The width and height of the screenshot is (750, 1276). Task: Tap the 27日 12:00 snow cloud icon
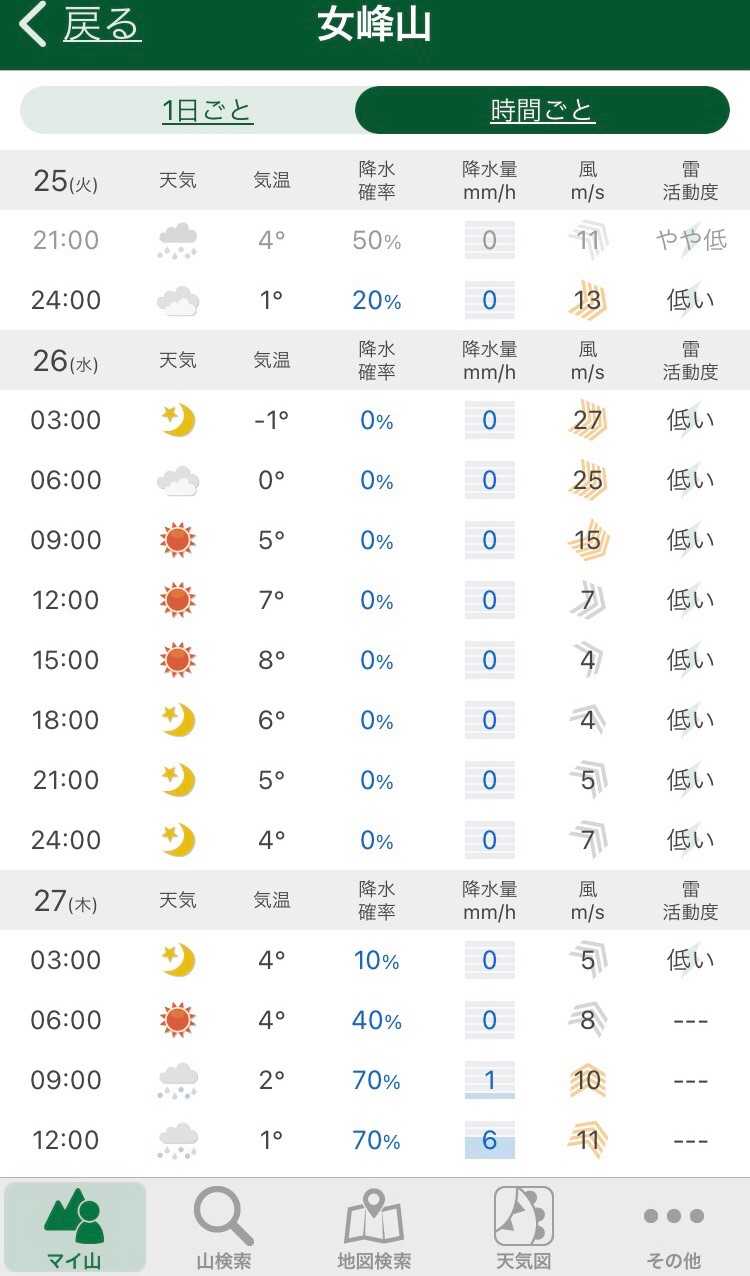pos(178,1140)
